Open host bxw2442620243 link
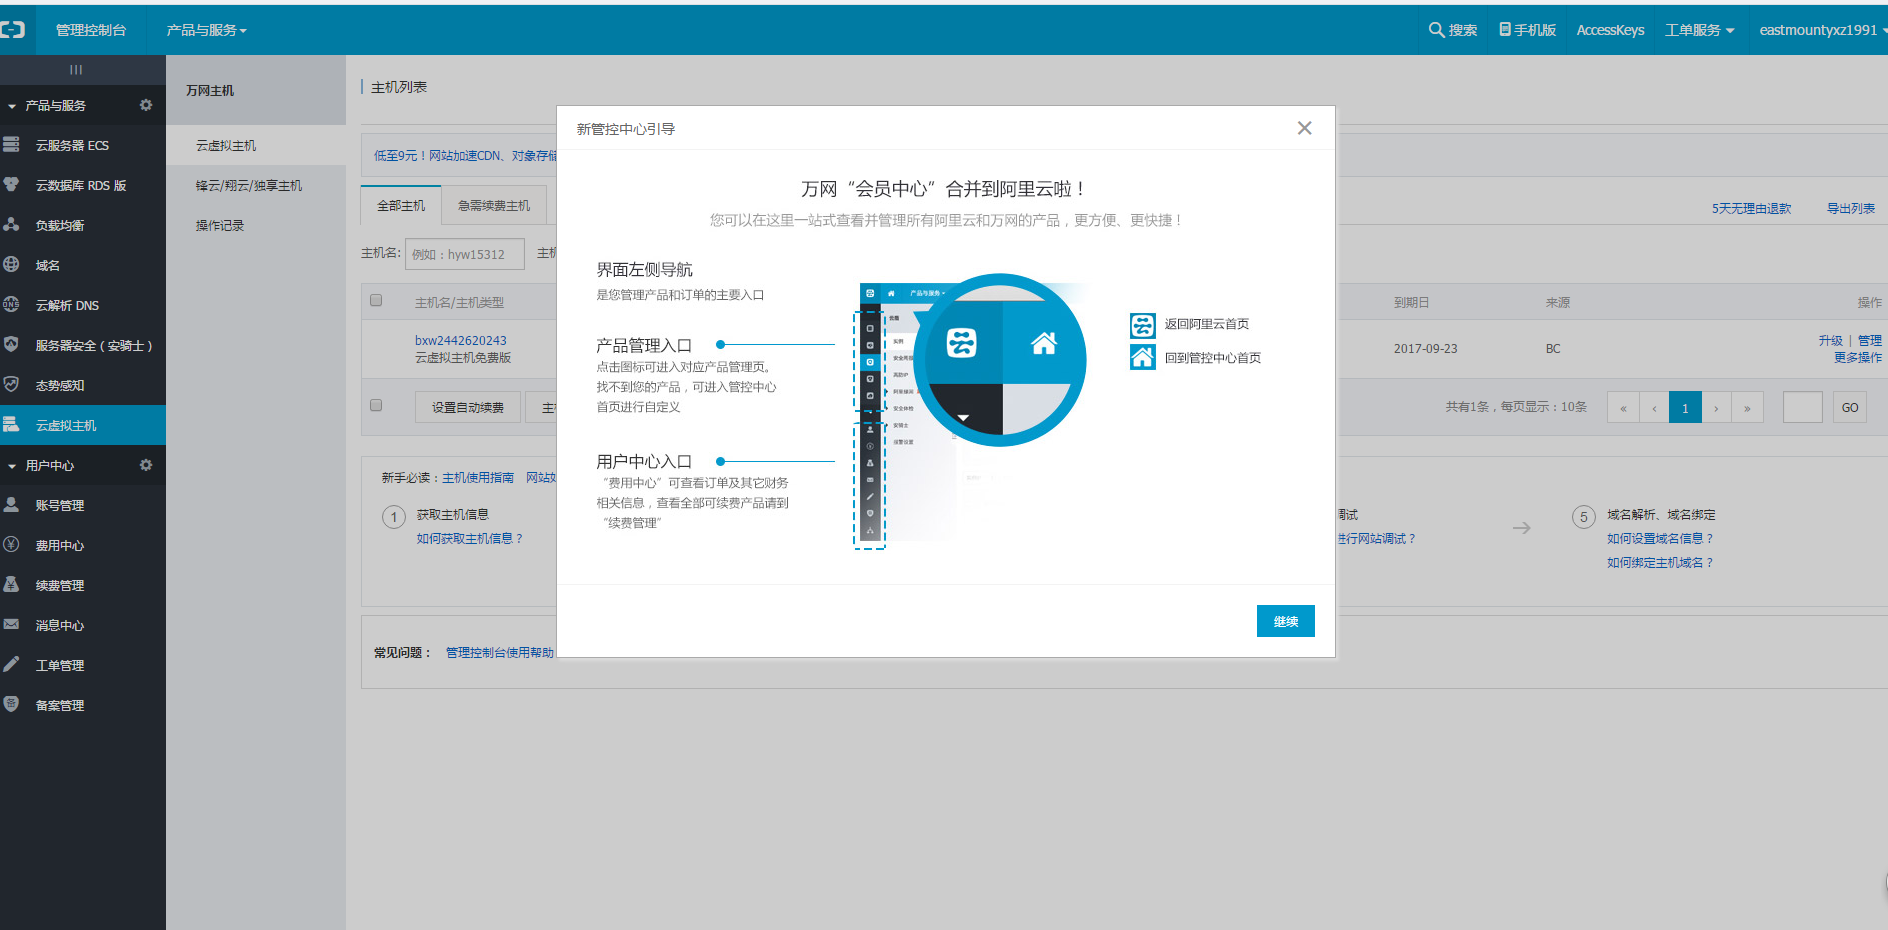This screenshot has width=1888, height=930. 461,340
